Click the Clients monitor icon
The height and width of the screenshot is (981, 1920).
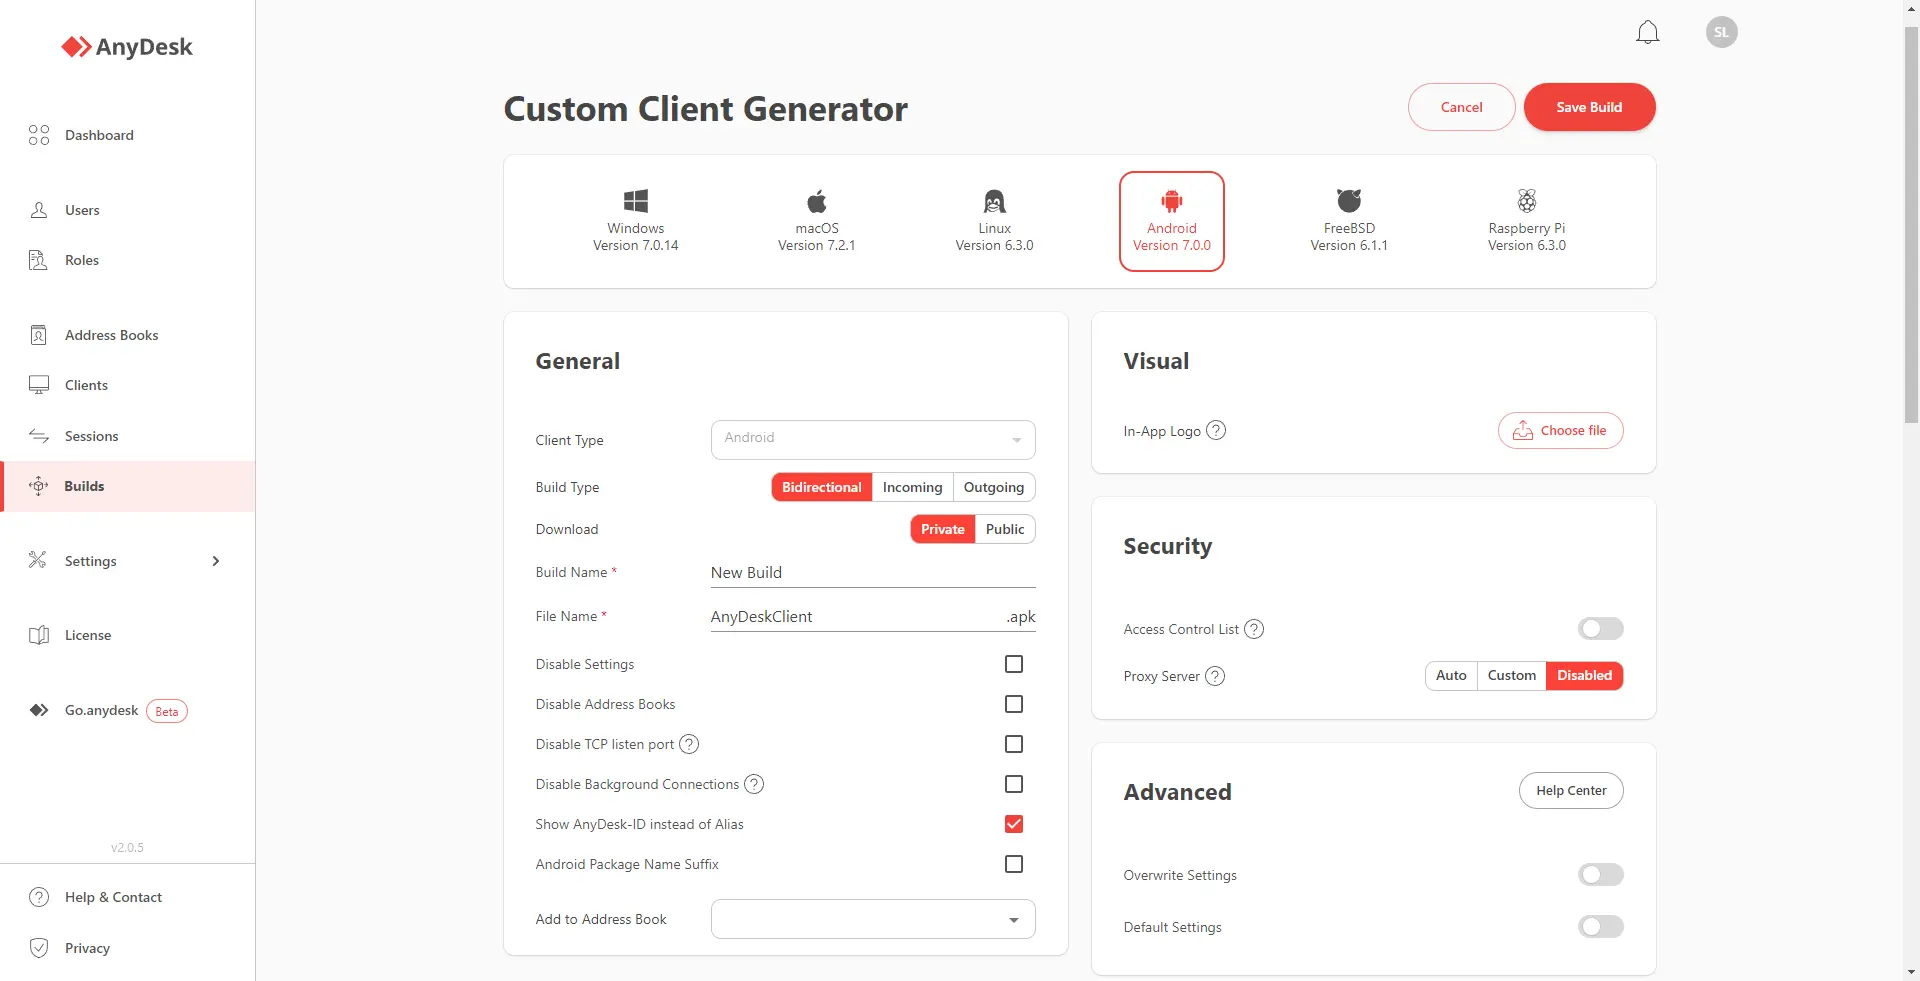click(x=39, y=385)
